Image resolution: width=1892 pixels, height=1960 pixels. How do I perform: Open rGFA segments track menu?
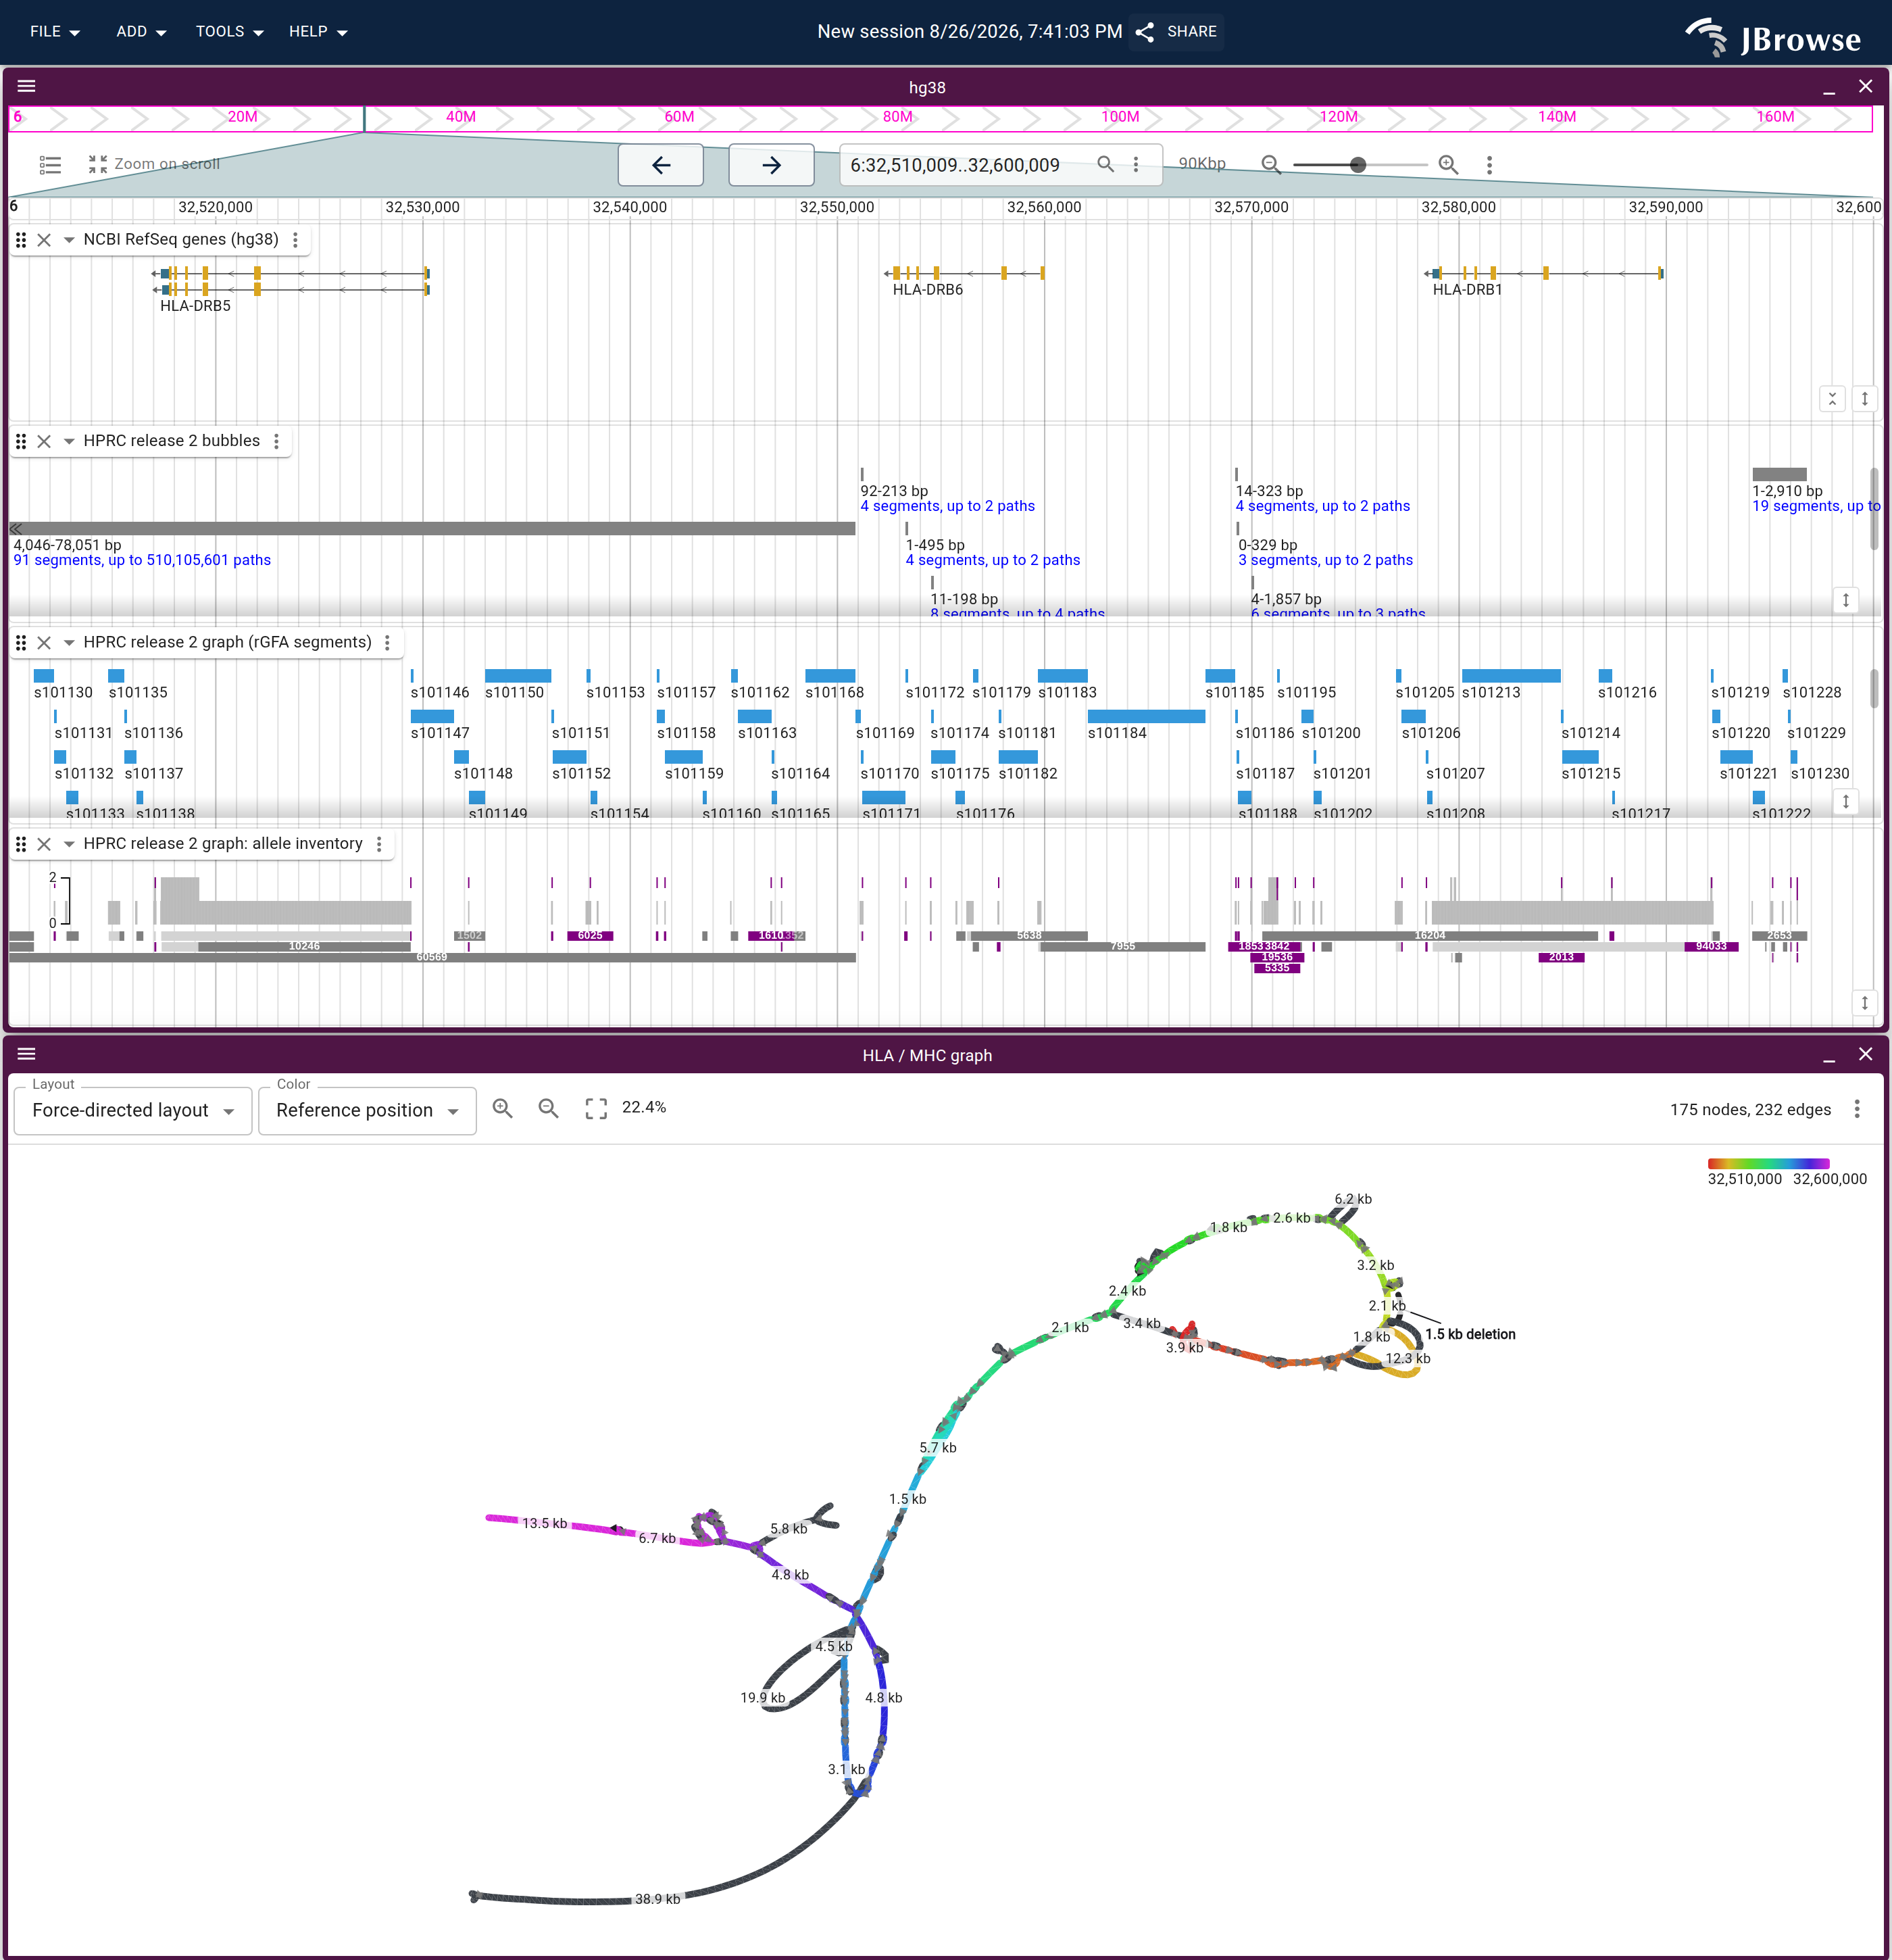click(387, 643)
